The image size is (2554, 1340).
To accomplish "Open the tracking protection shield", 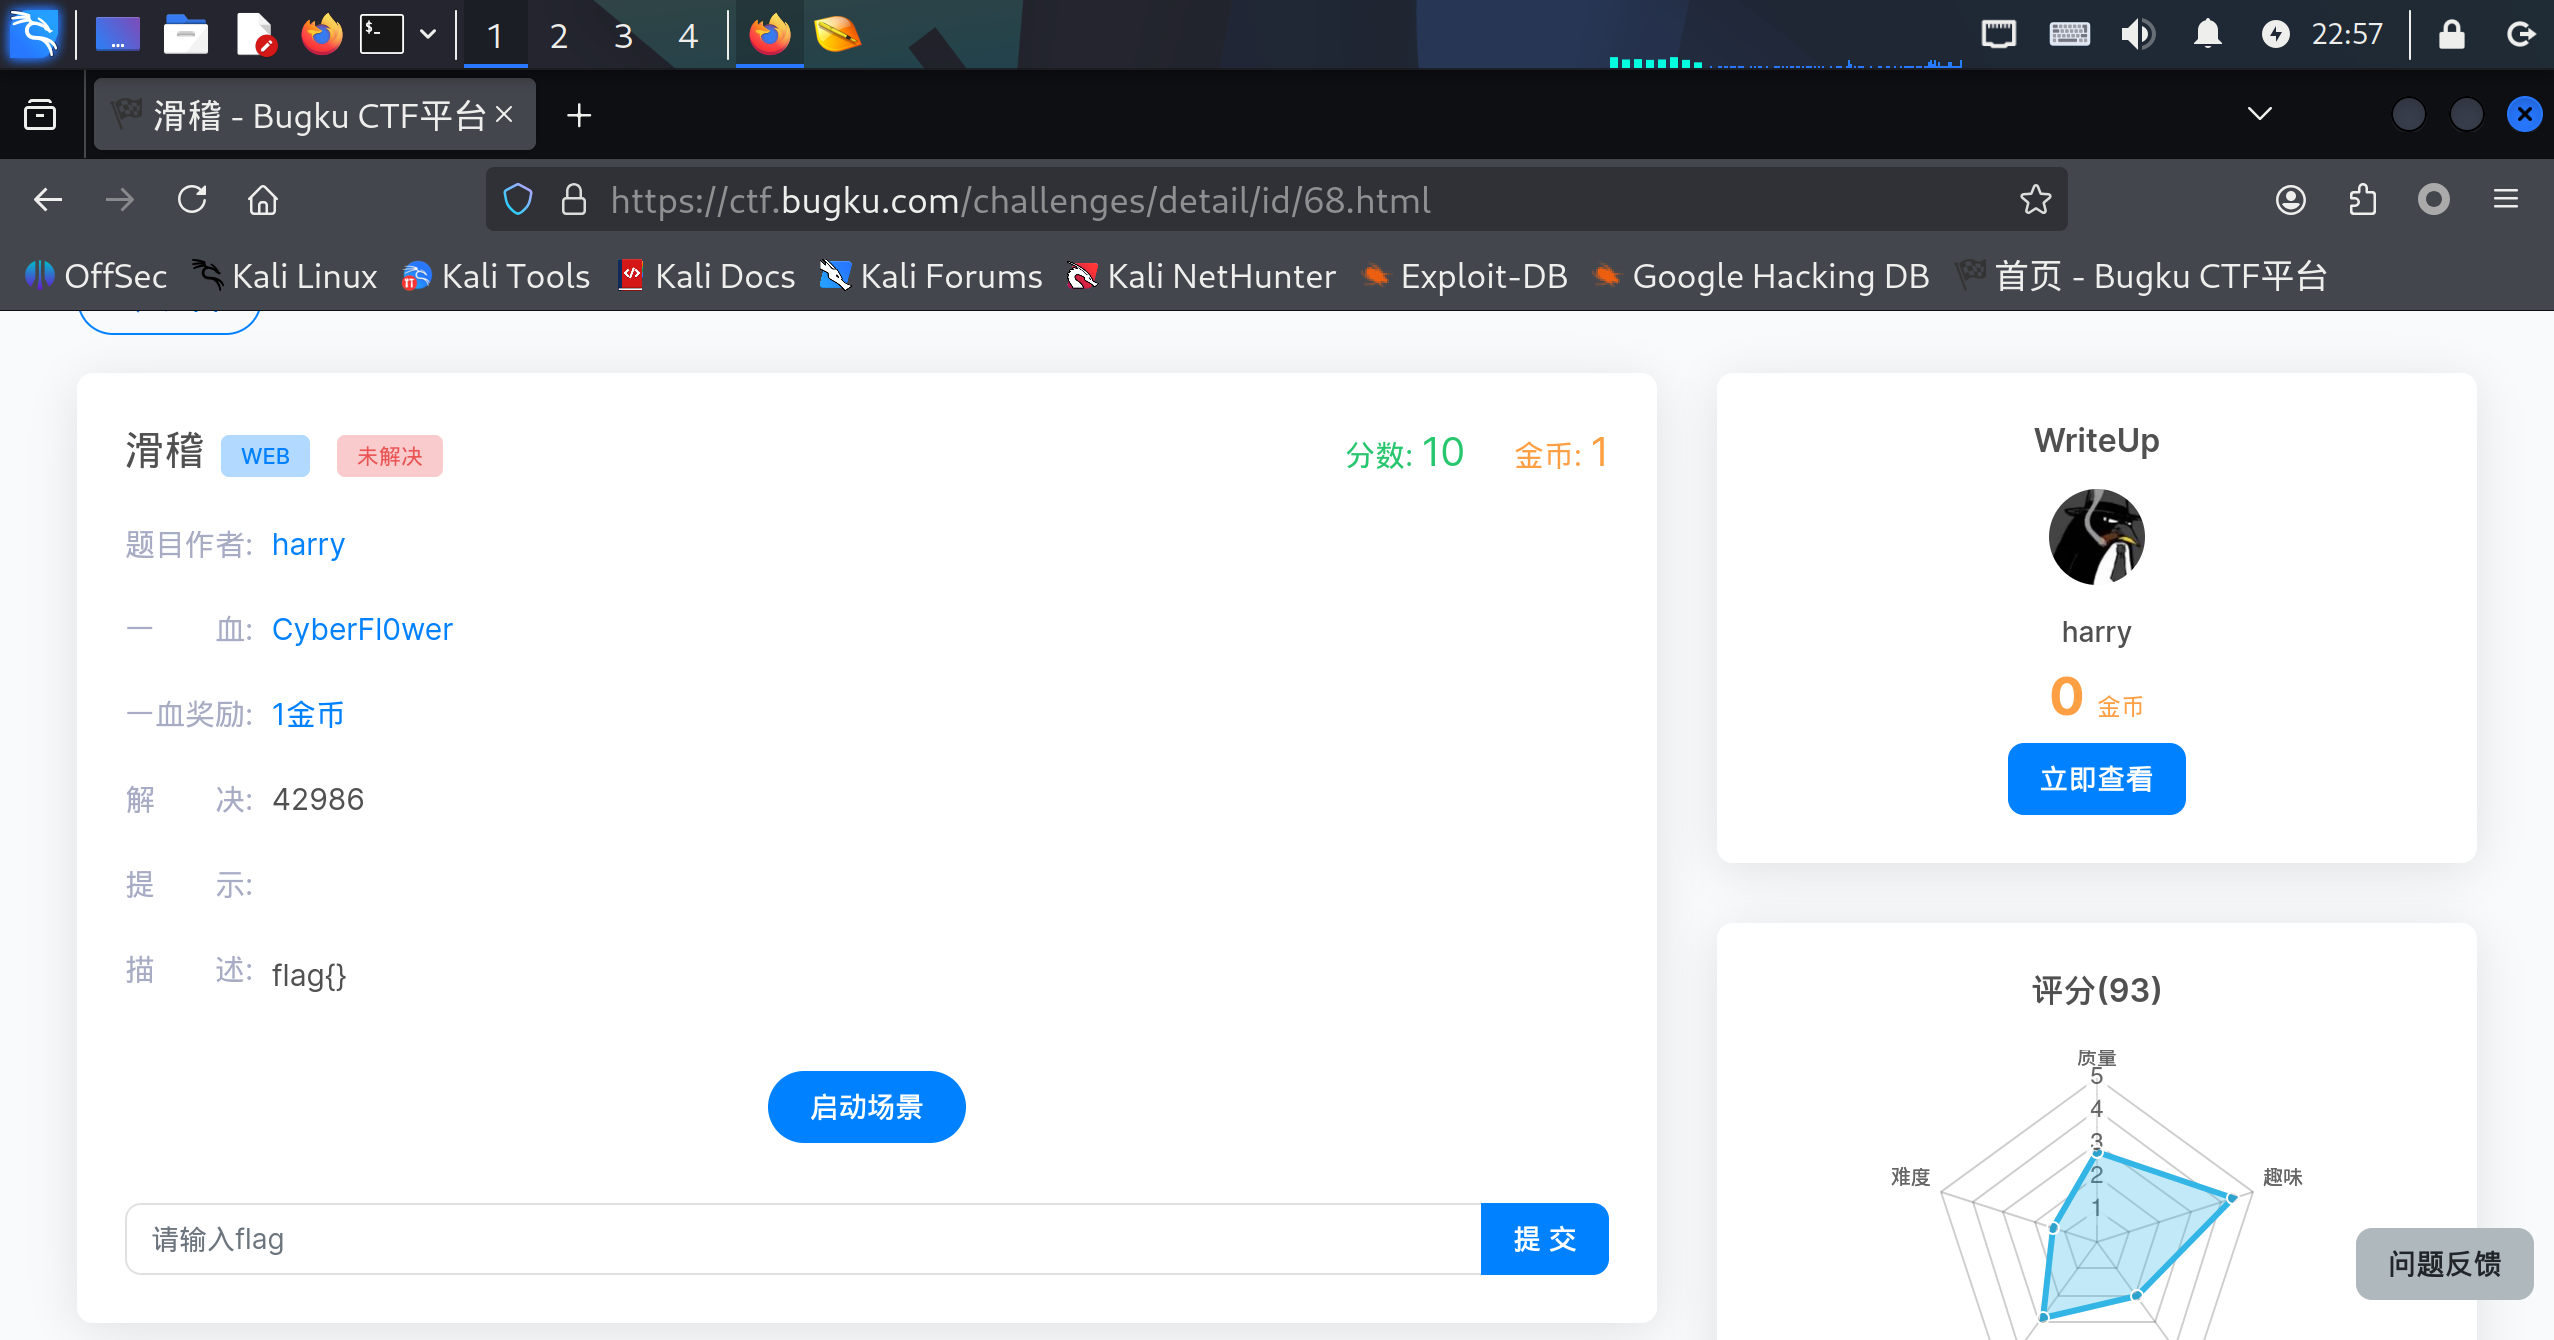I will [x=518, y=200].
